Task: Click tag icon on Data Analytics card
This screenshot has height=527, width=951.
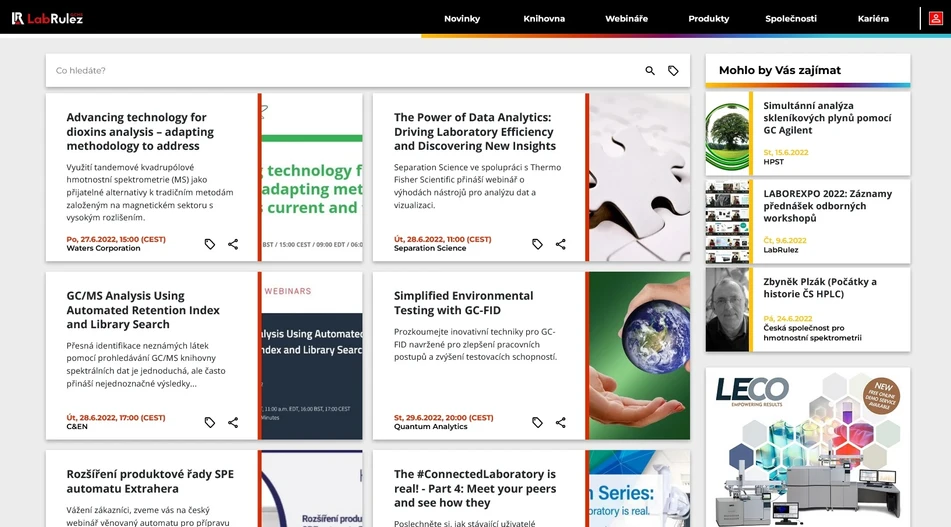Action: (537, 244)
